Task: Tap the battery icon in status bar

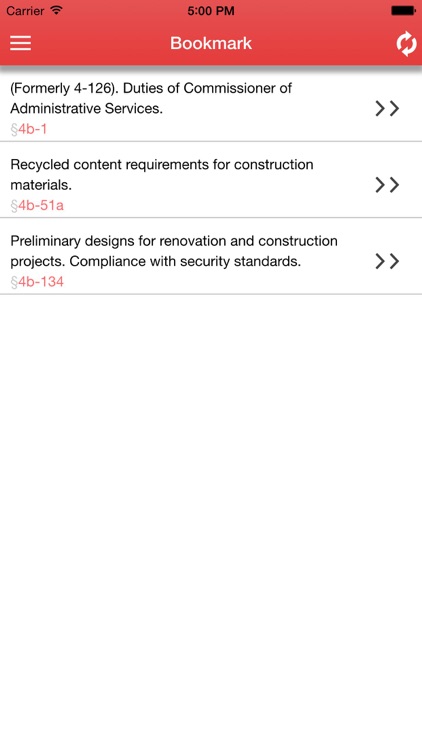Action: coord(403,11)
